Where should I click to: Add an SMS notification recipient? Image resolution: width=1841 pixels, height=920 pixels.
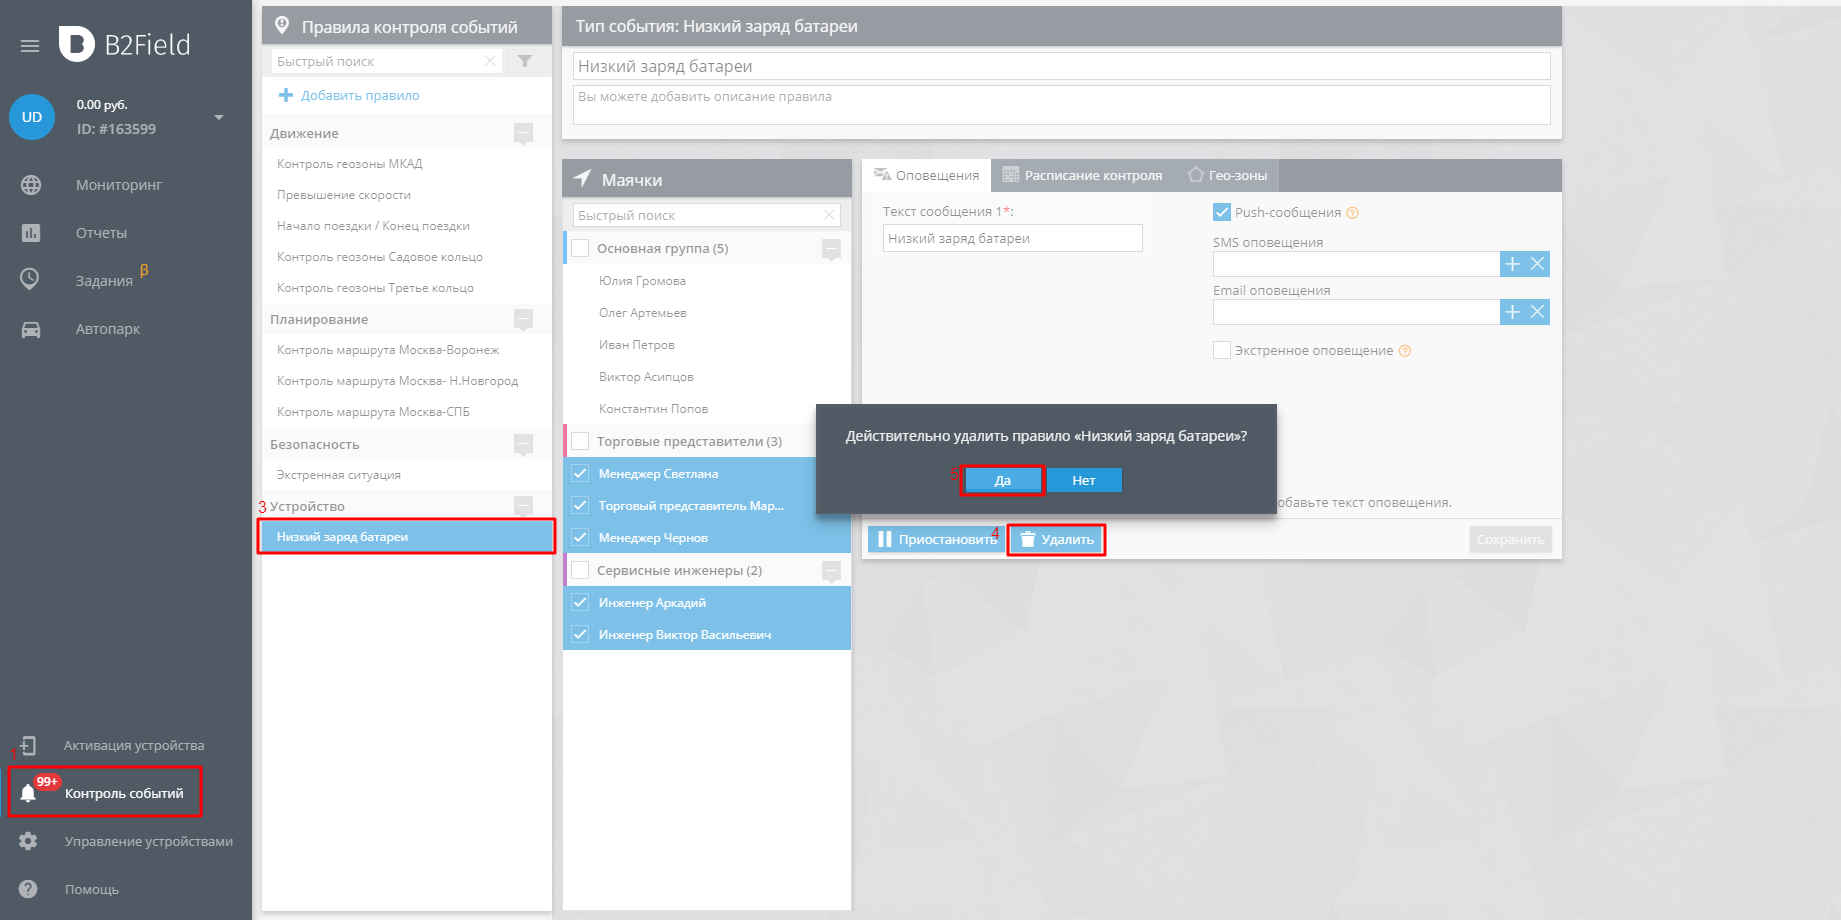[1512, 264]
